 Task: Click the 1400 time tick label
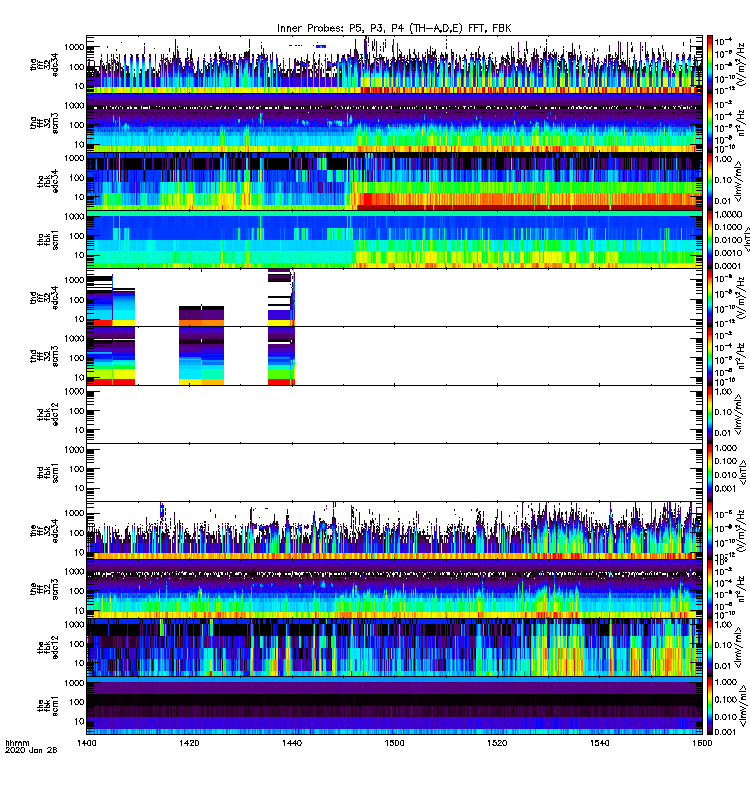86,743
